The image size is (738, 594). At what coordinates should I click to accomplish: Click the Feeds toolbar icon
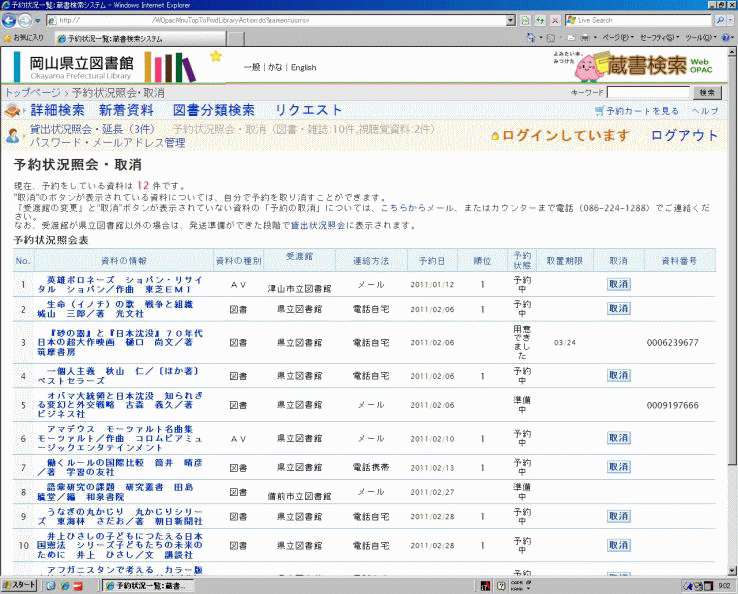coord(551,38)
